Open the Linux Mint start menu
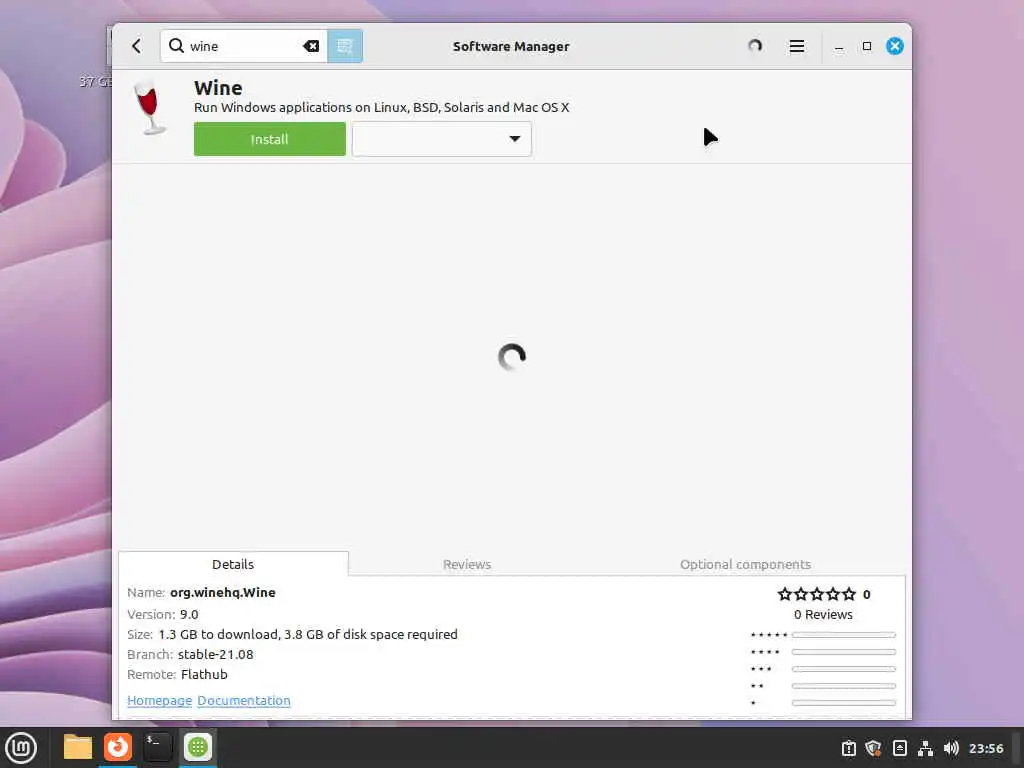 tap(21, 748)
